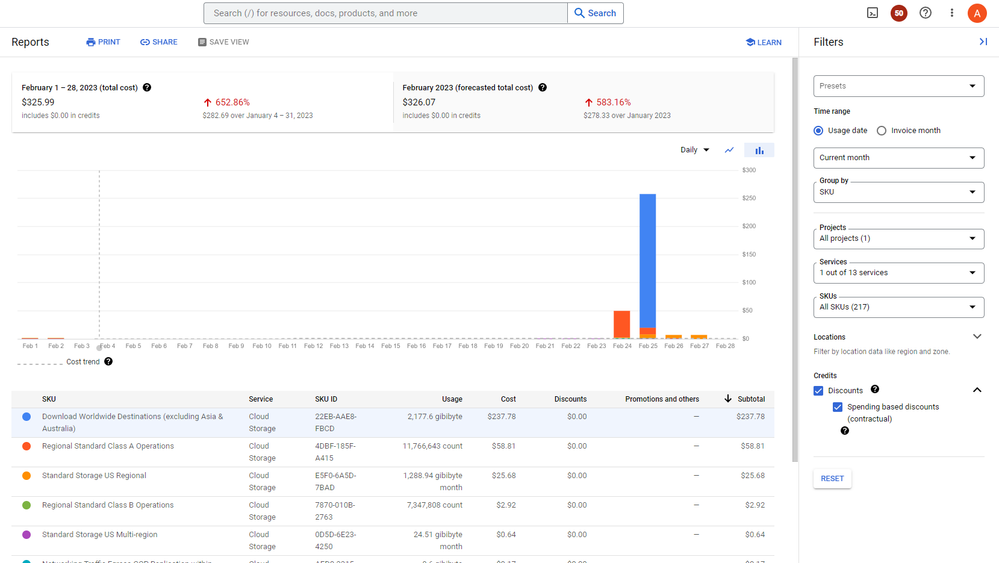Click the $237.78 subtotal cell
The height and width of the screenshot is (563, 999).
tap(751, 417)
